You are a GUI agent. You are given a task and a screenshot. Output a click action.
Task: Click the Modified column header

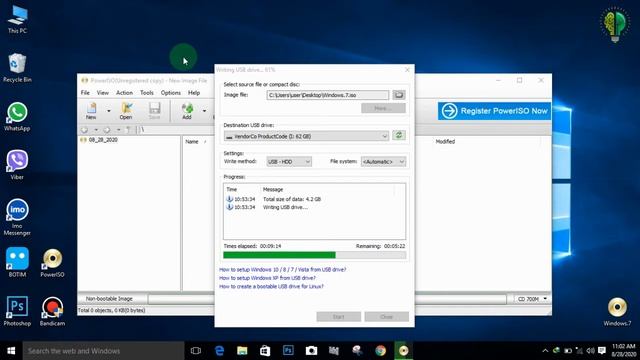(445, 142)
